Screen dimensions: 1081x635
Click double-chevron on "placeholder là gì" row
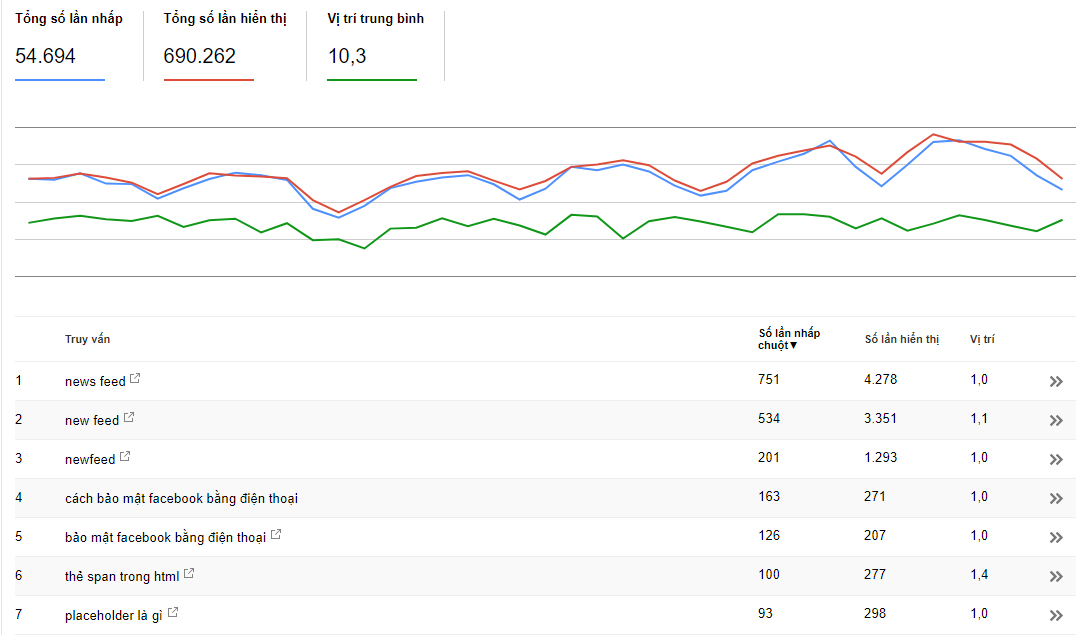1056,615
